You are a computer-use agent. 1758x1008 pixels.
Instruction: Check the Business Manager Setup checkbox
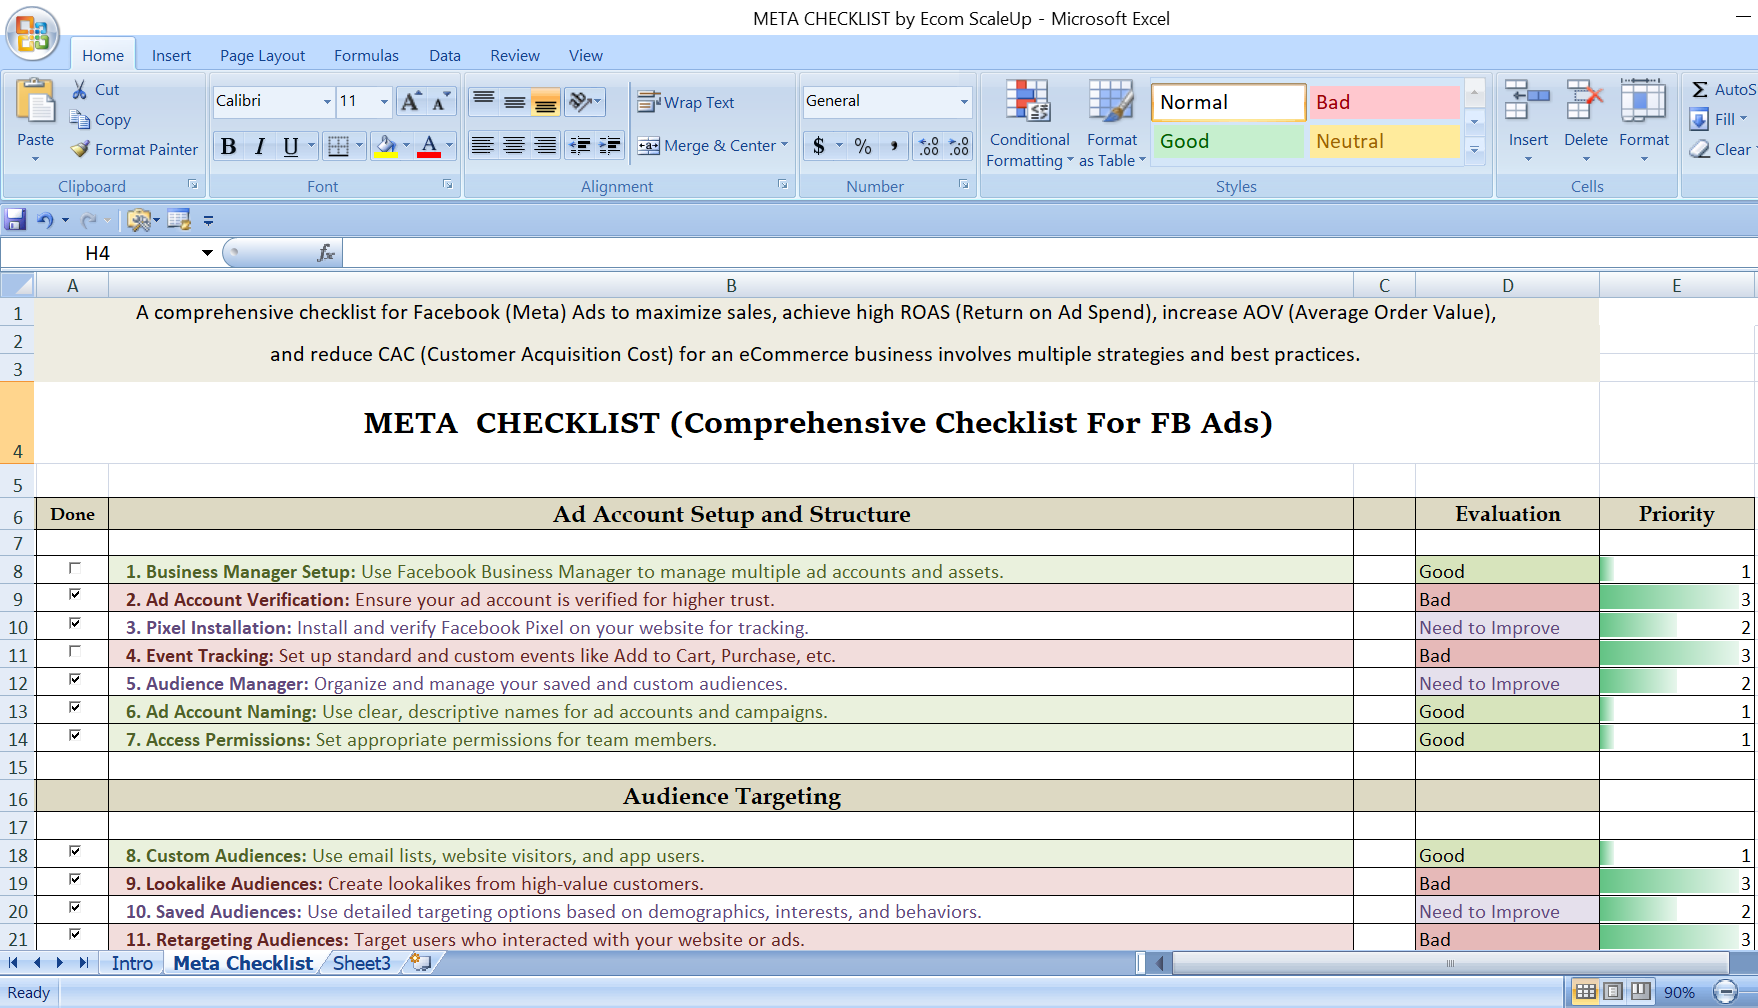click(74, 568)
